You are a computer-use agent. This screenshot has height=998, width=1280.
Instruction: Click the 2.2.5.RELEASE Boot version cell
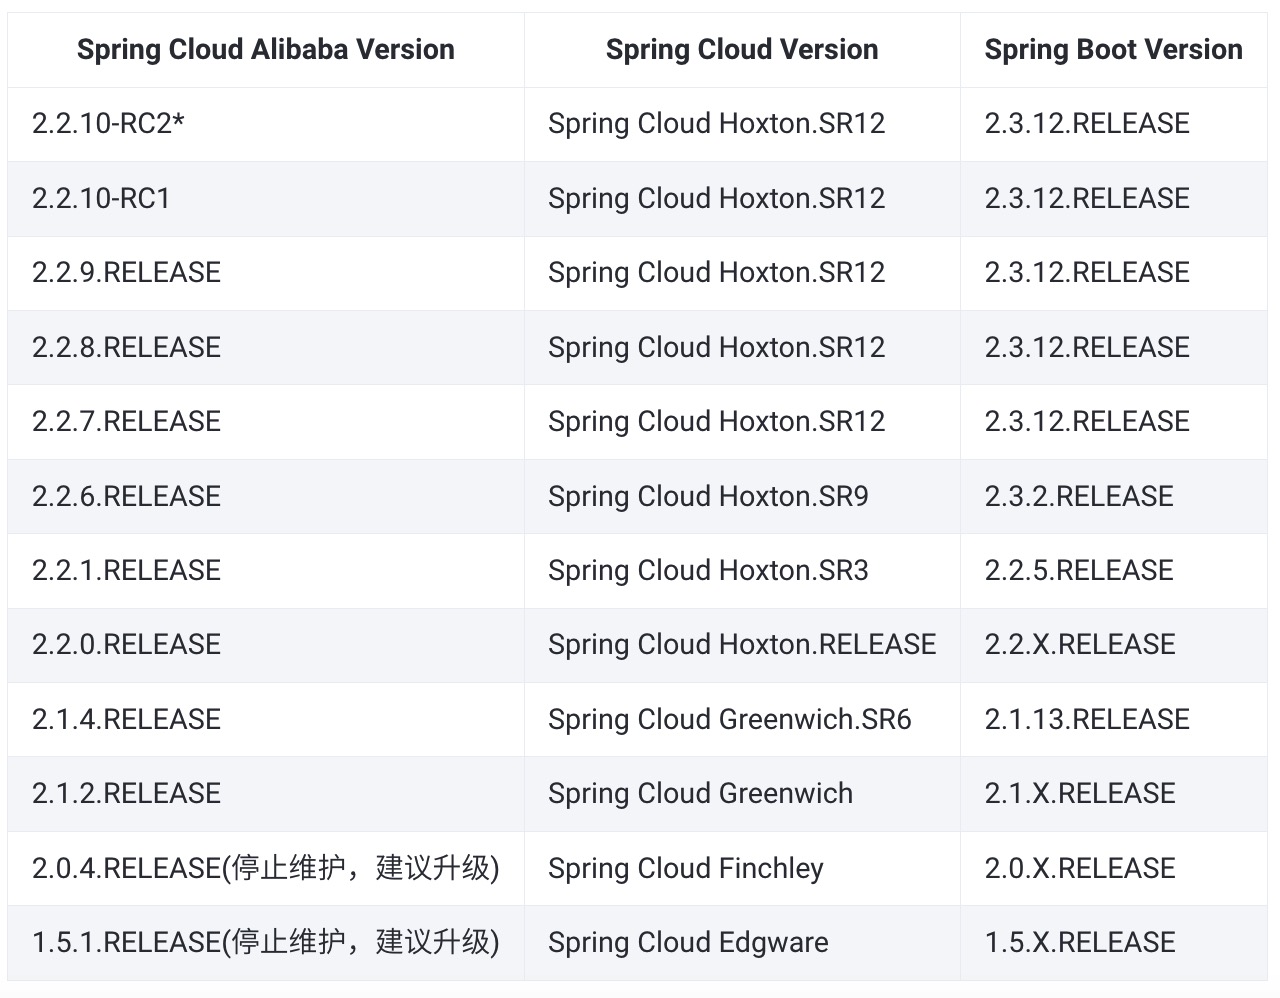point(1114,570)
